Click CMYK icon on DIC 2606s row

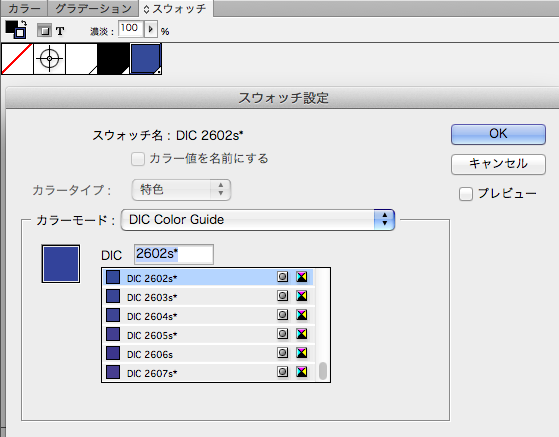(x=302, y=353)
